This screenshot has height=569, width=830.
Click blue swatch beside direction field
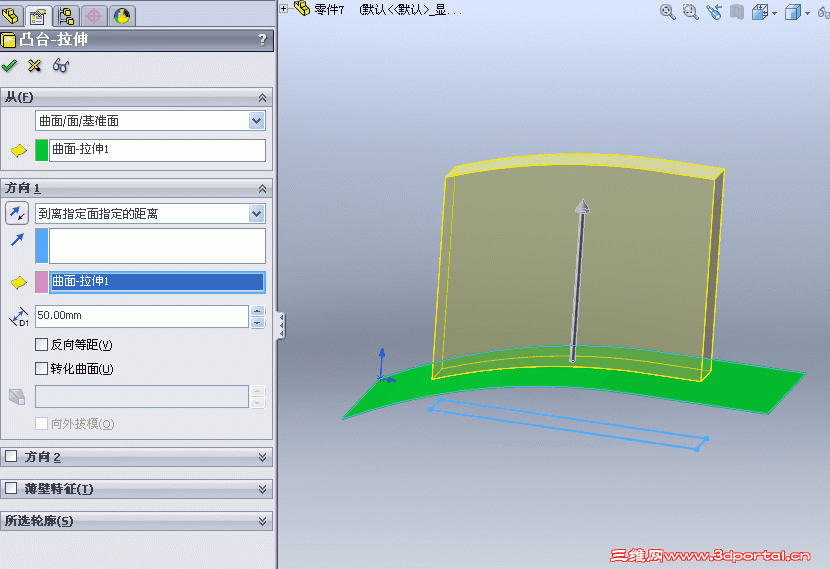(x=41, y=246)
